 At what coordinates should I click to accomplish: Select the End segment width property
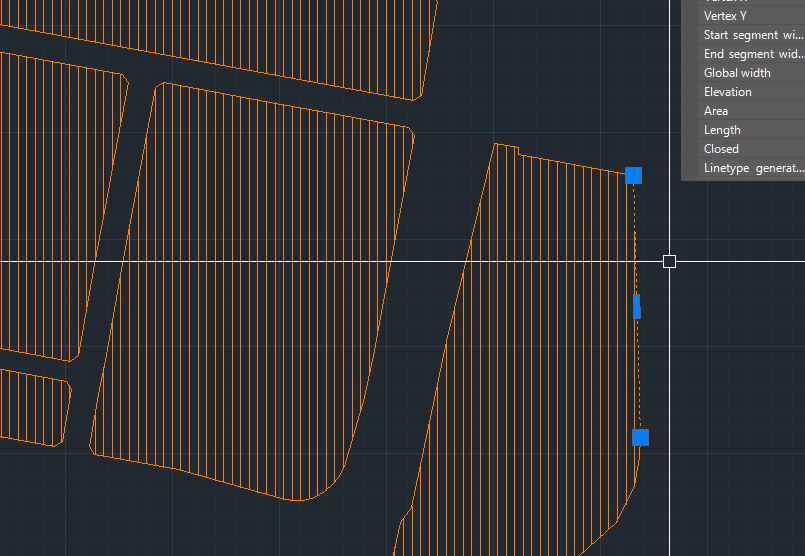[x=752, y=54]
